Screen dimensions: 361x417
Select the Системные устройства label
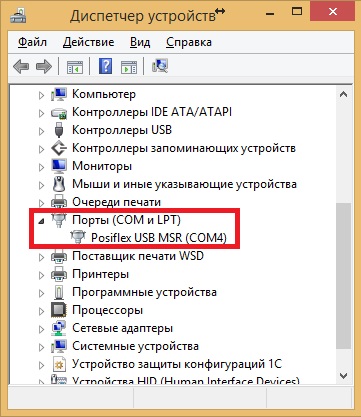135,346
